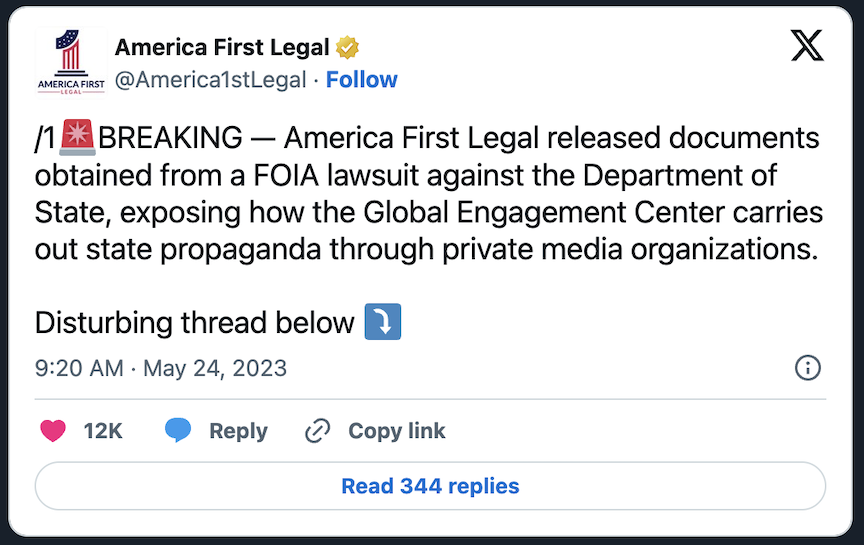Click the Twitter info circle icon
This screenshot has width=864, height=545.
point(807,368)
